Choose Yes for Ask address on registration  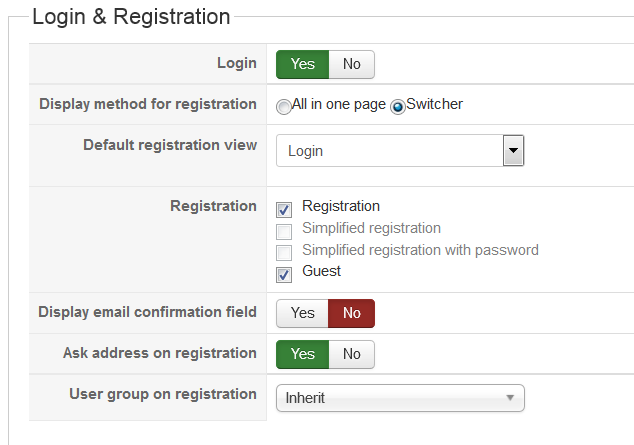(x=302, y=354)
